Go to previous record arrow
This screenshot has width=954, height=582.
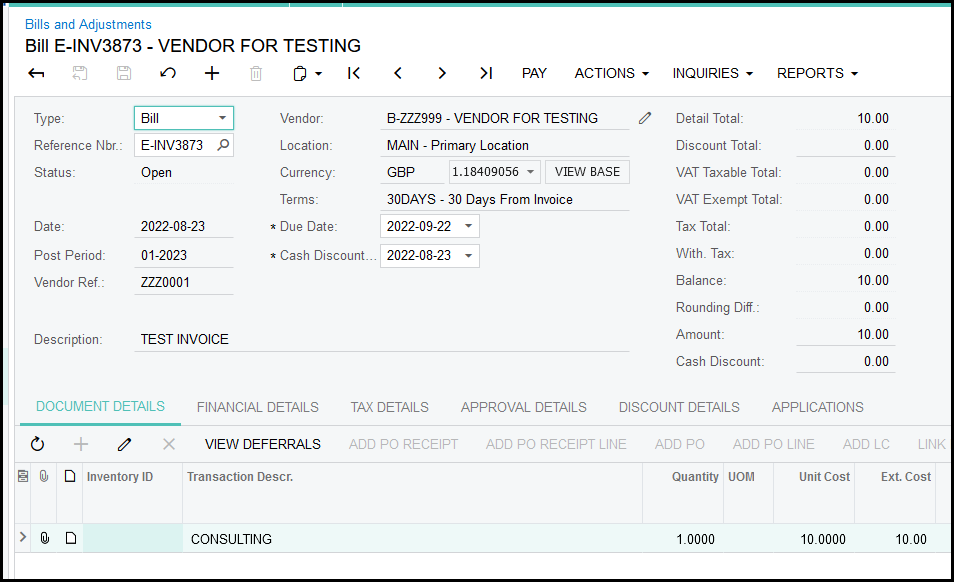(398, 73)
